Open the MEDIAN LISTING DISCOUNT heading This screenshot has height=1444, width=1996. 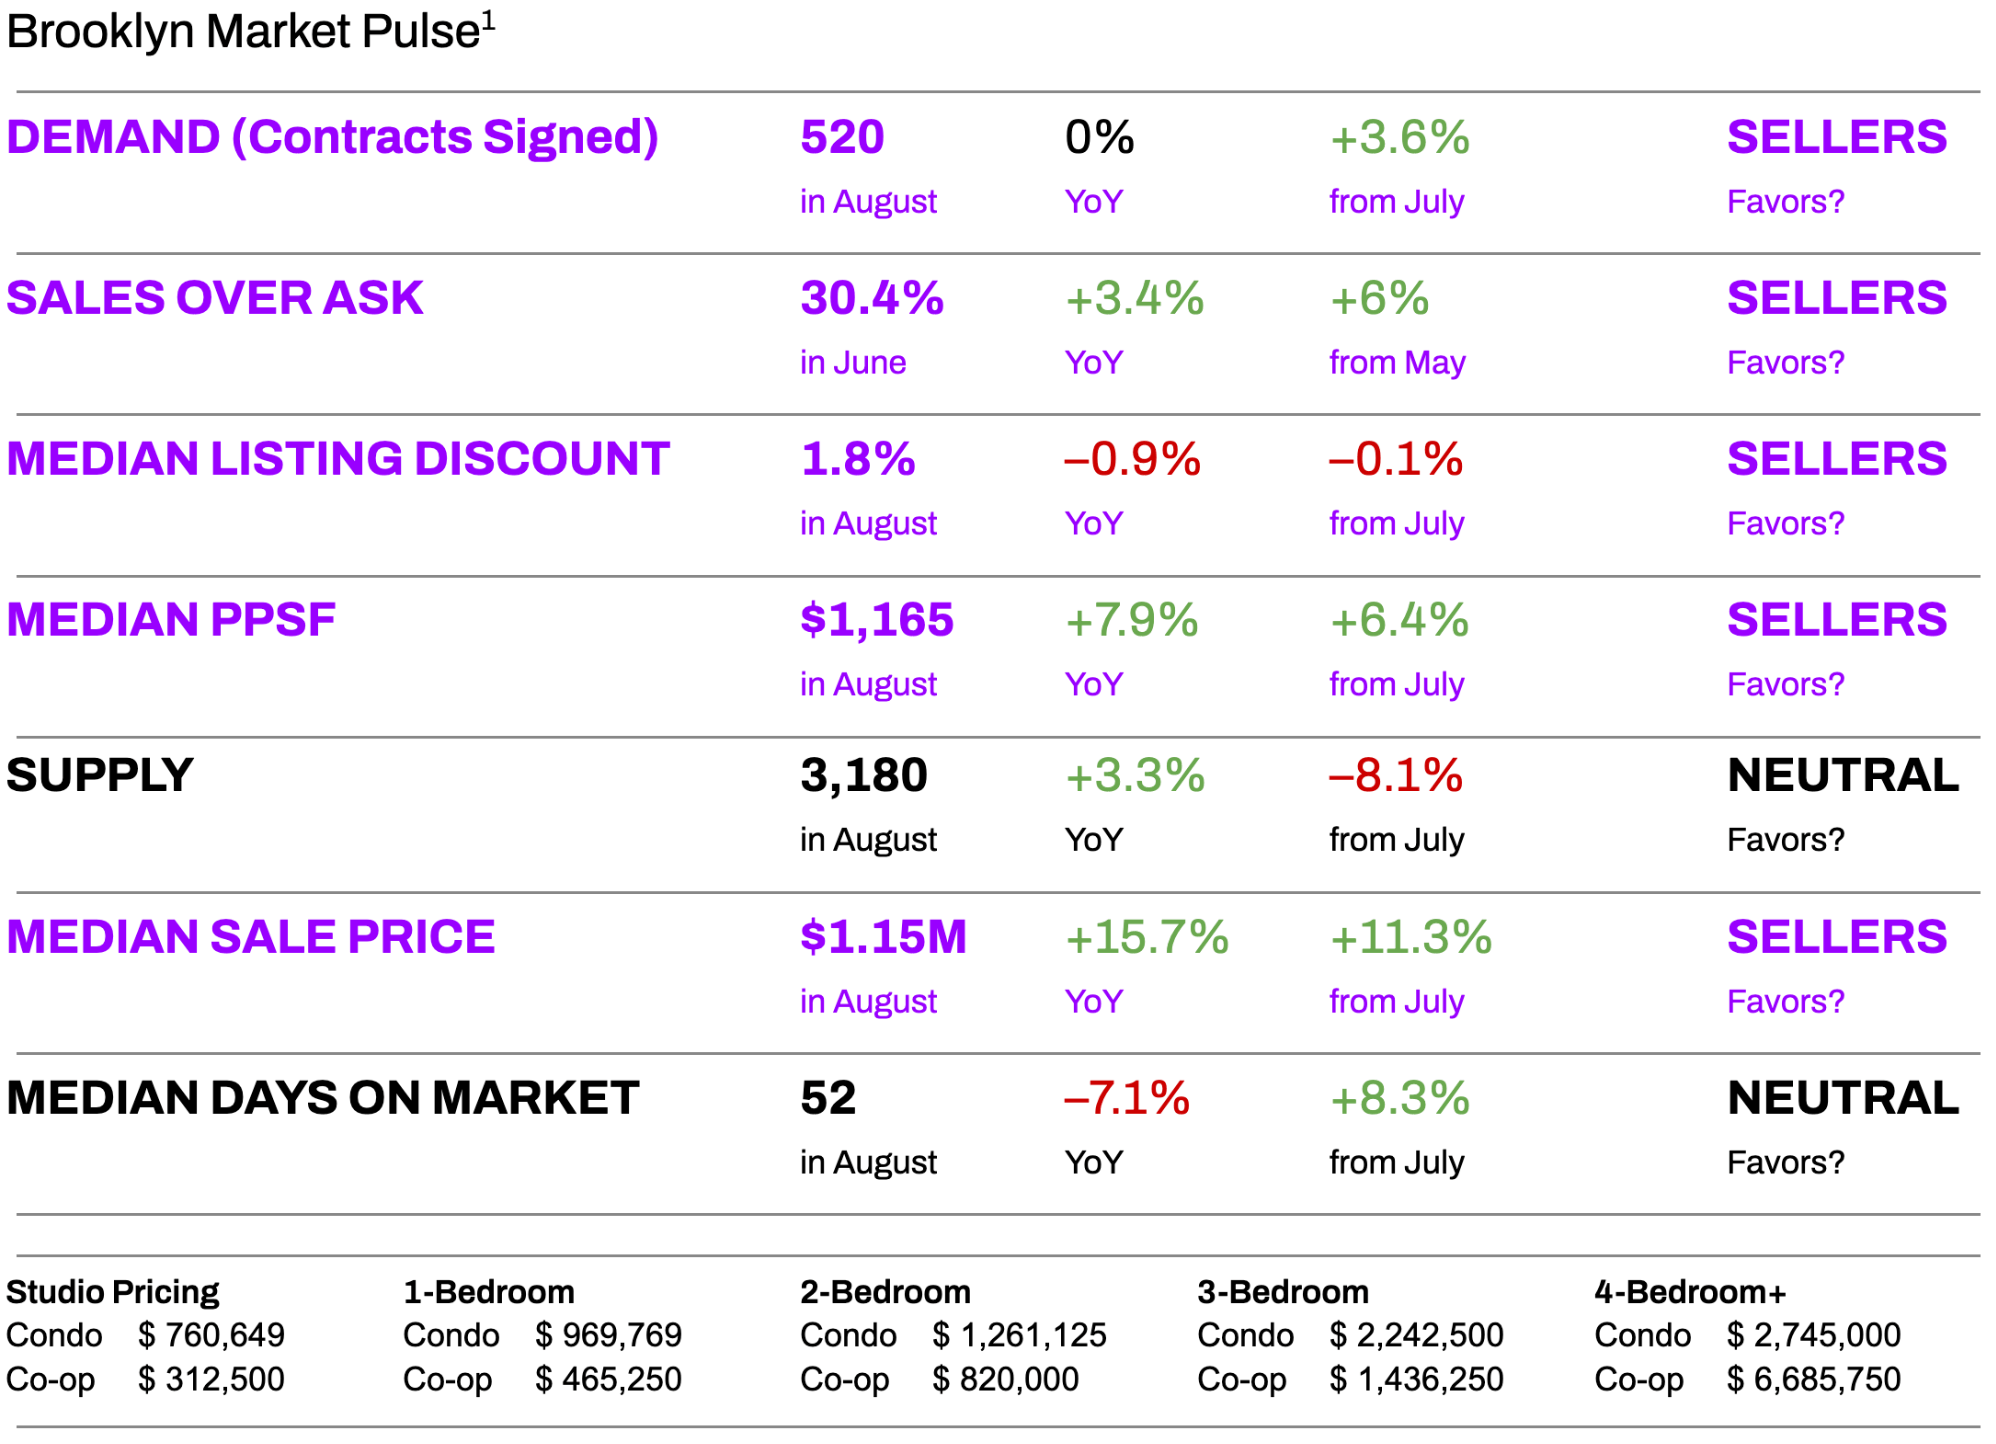(338, 459)
